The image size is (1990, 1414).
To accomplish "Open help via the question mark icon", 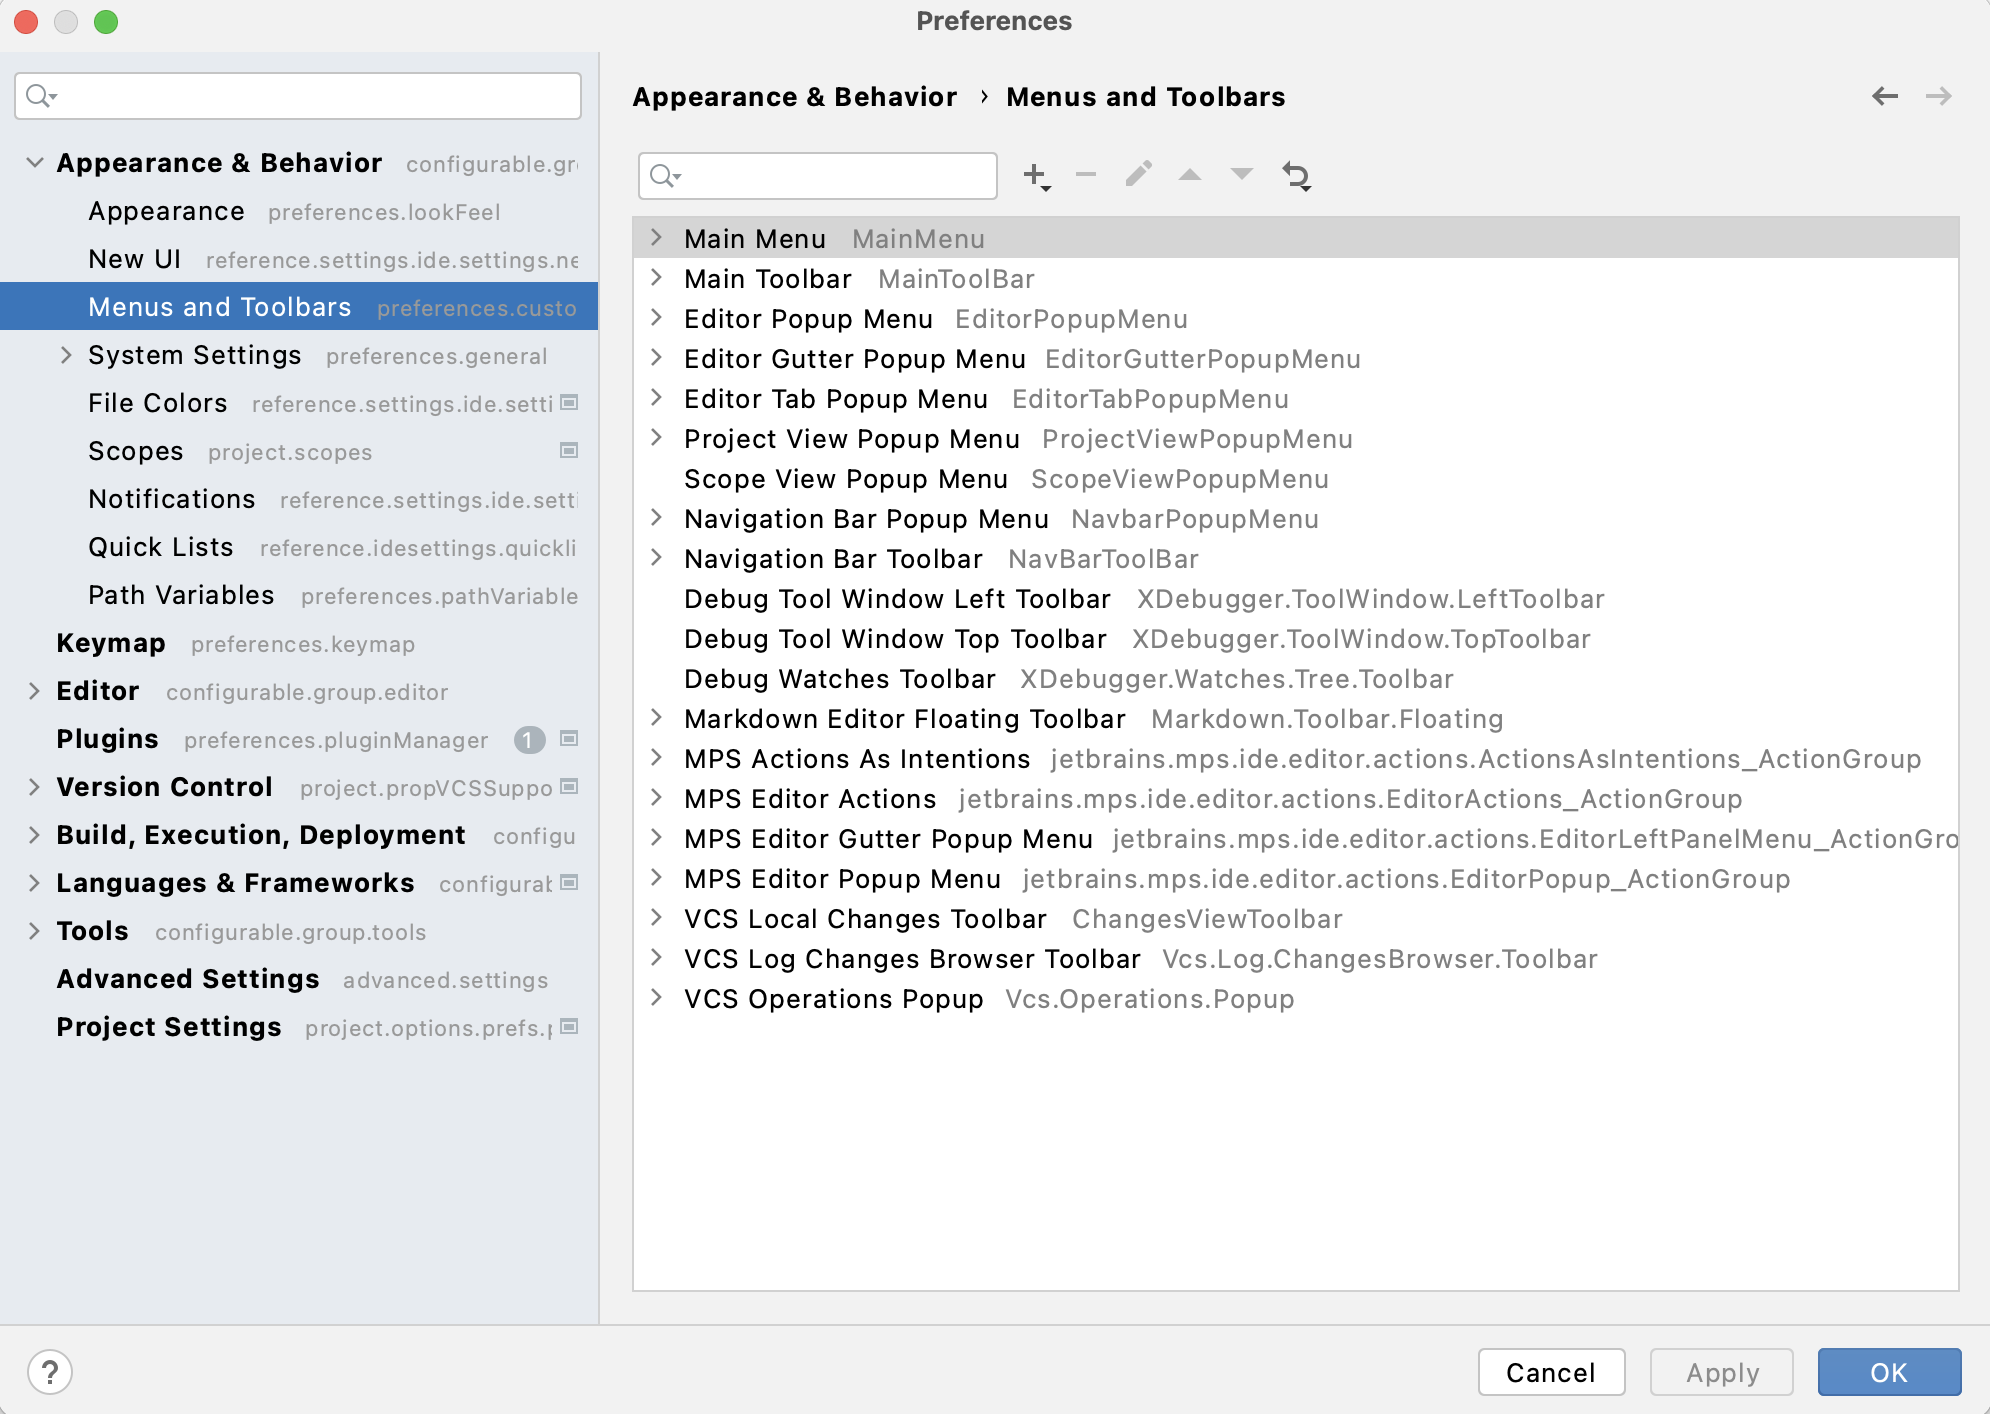I will pos(49,1372).
